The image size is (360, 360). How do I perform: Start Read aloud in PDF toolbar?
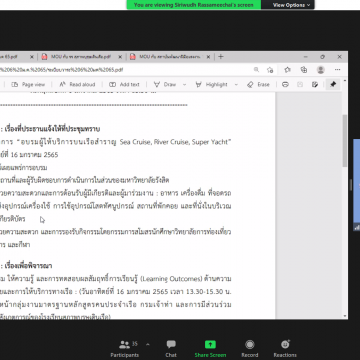pos(77,85)
